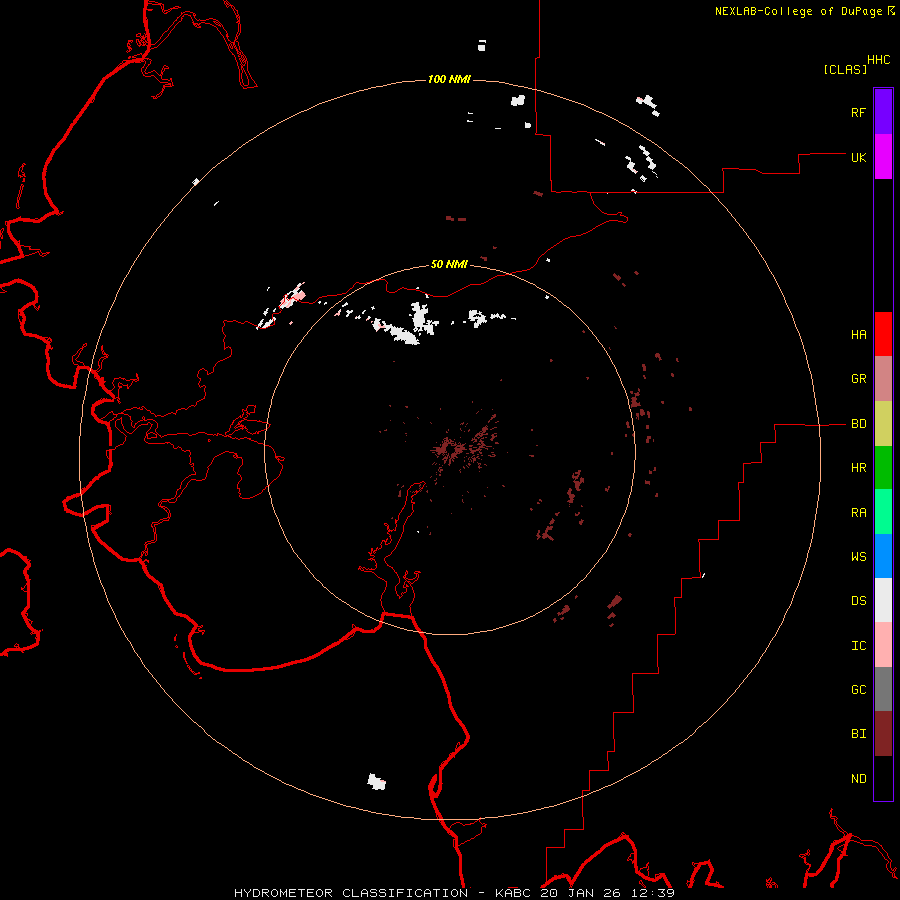Click the KABC station identifier
Screen dimensions: 900x900
pos(512,893)
